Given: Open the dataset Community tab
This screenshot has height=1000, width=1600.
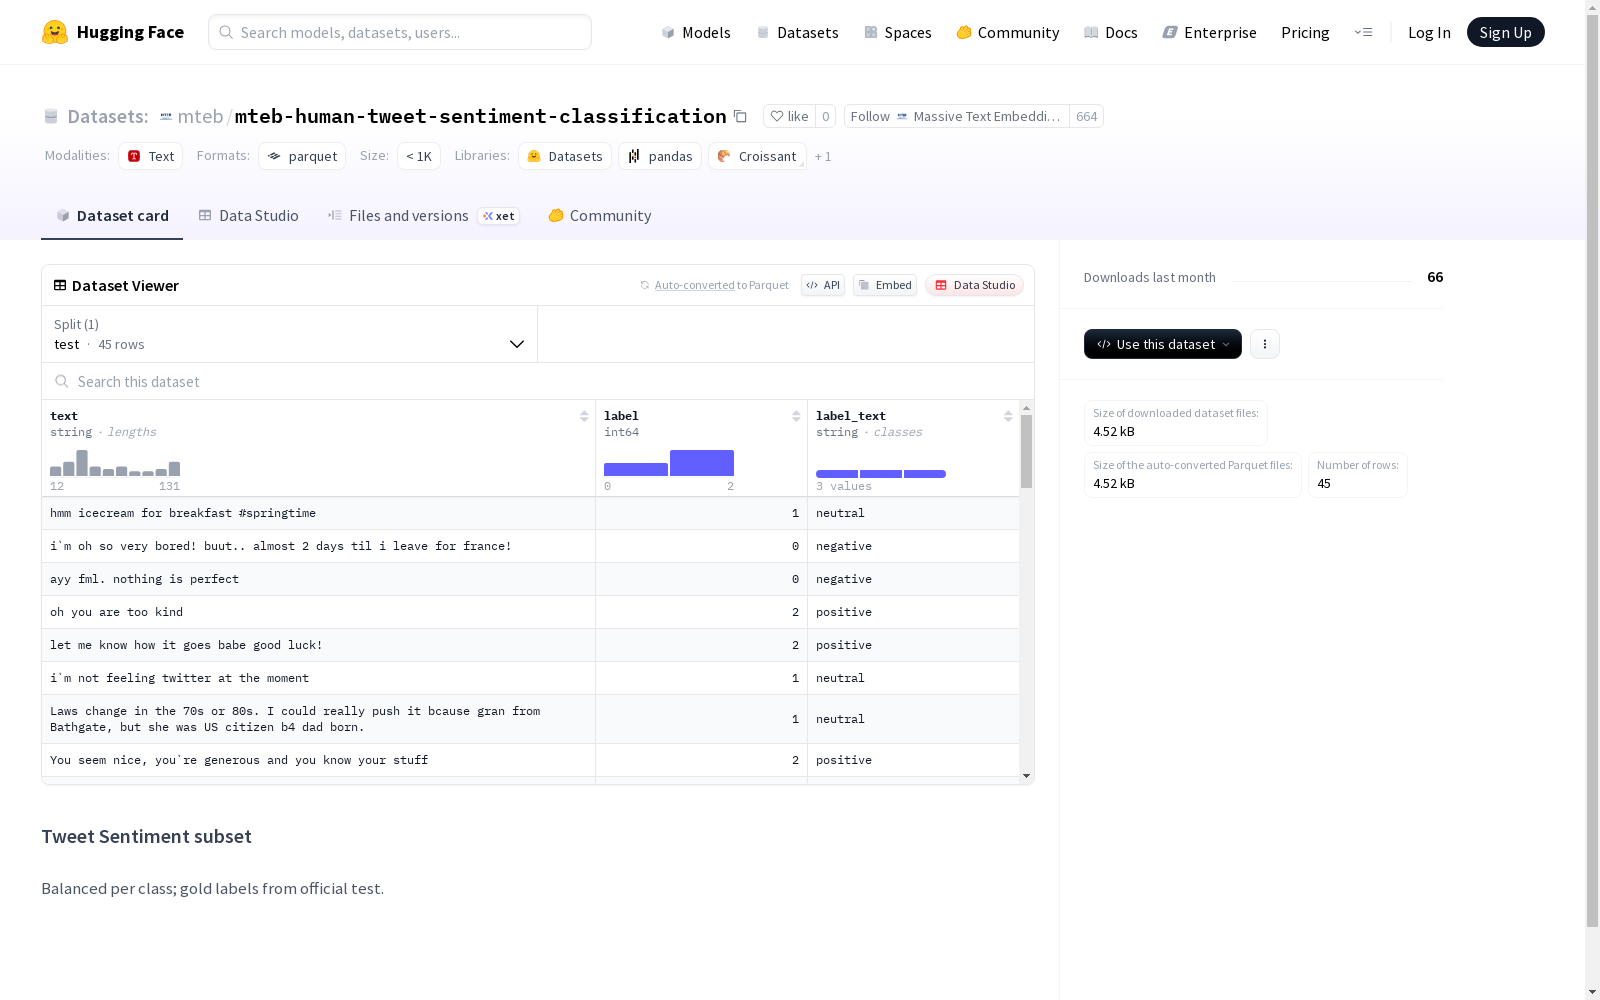Looking at the screenshot, I should tap(600, 216).
